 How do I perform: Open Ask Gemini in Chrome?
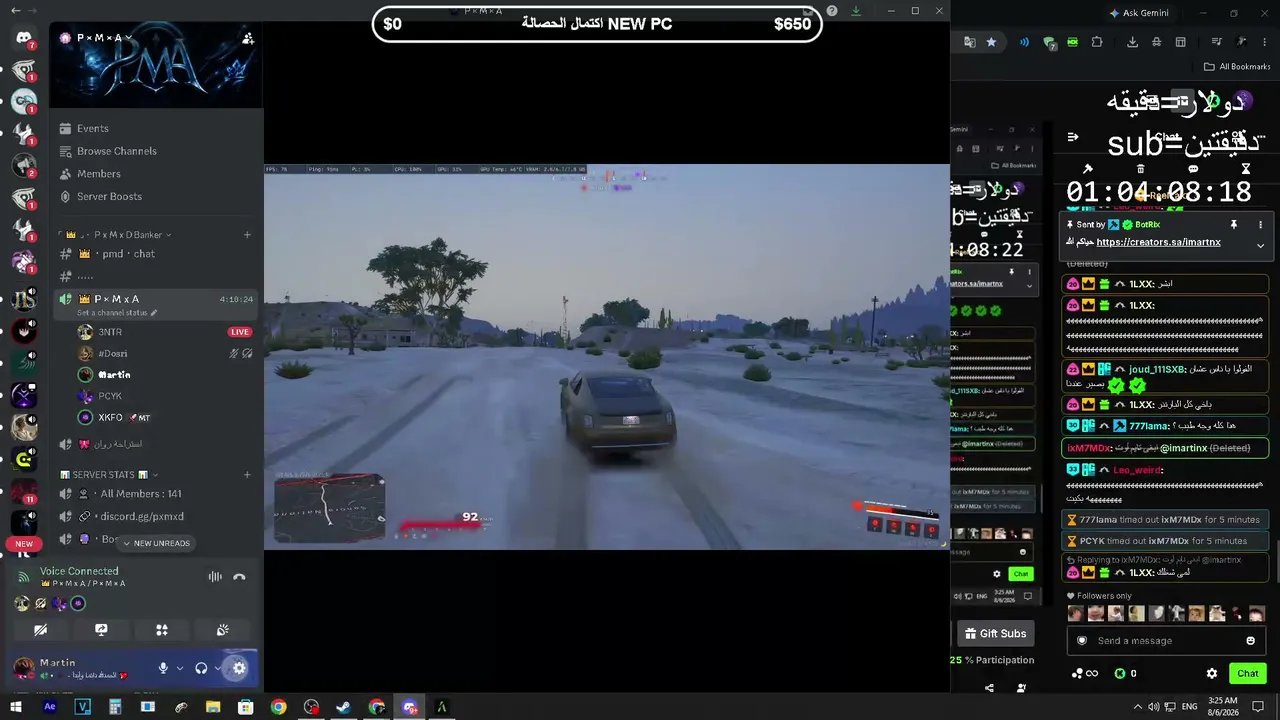pos(1138,13)
